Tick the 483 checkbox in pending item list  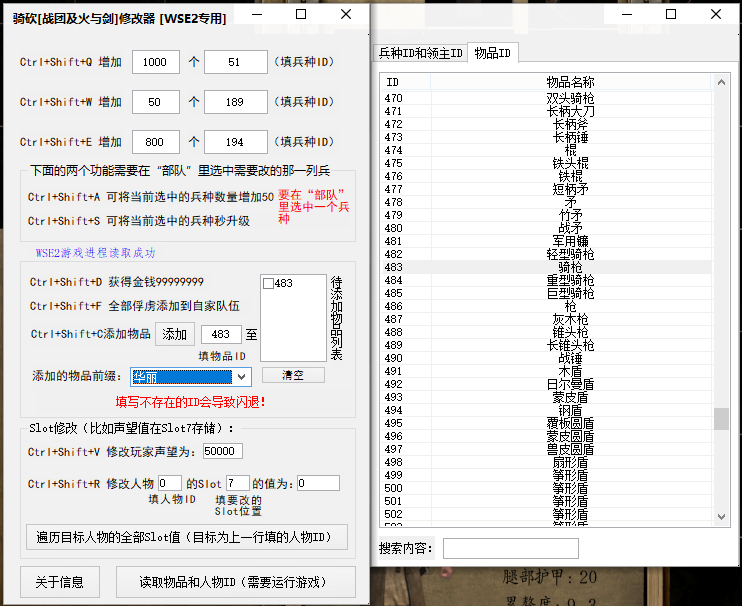(x=268, y=284)
